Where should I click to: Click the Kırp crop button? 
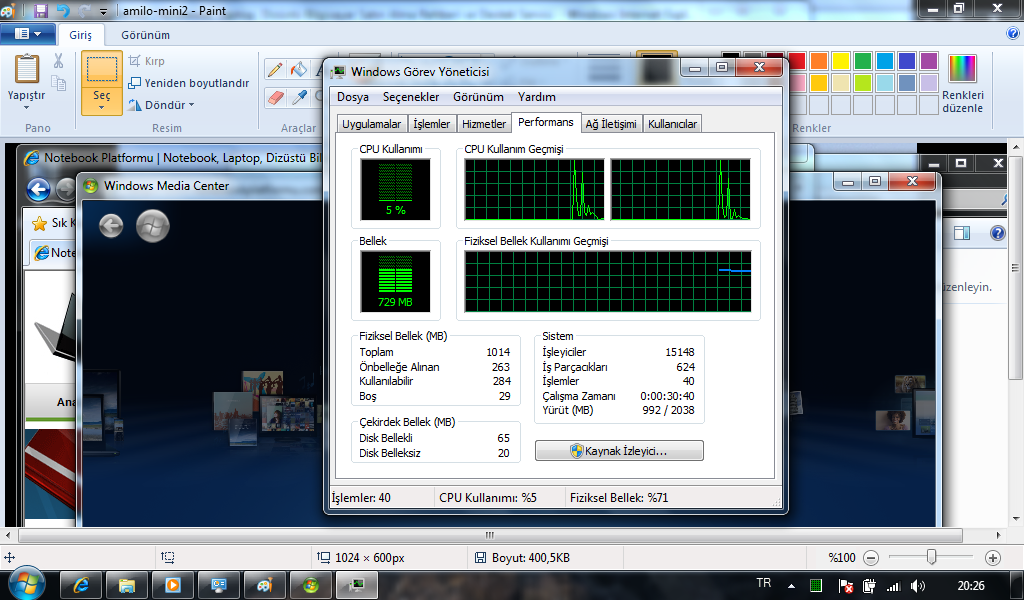pos(147,61)
